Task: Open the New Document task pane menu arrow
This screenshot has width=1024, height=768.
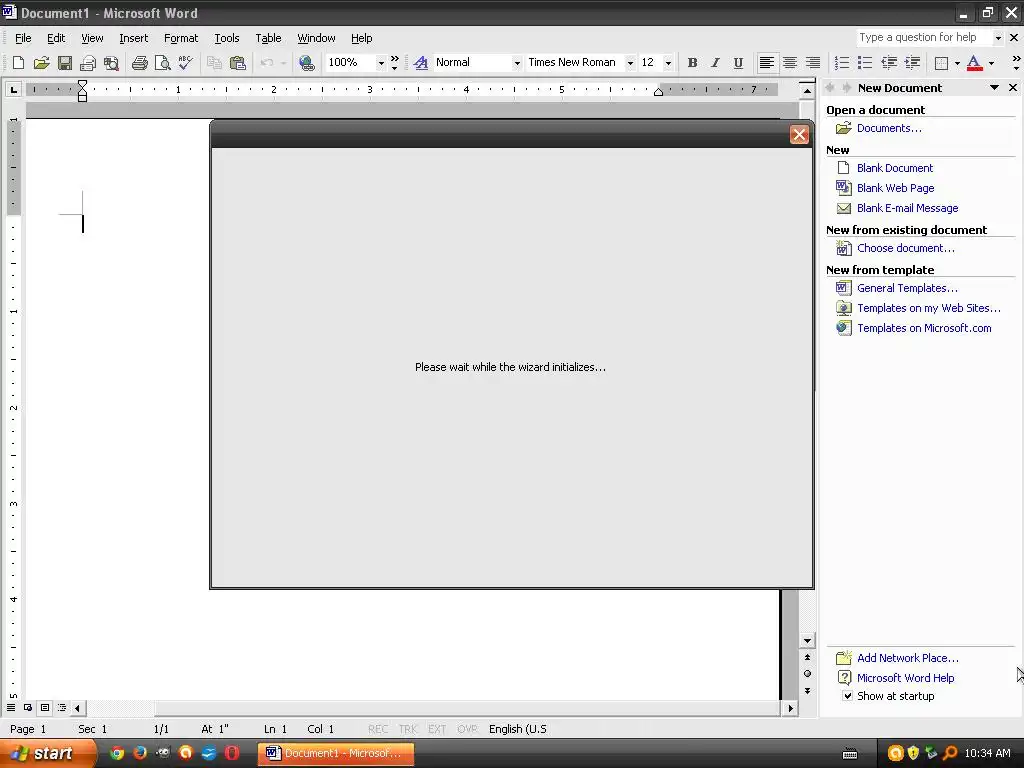Action: pyautogui.click(x=994, y=88)
